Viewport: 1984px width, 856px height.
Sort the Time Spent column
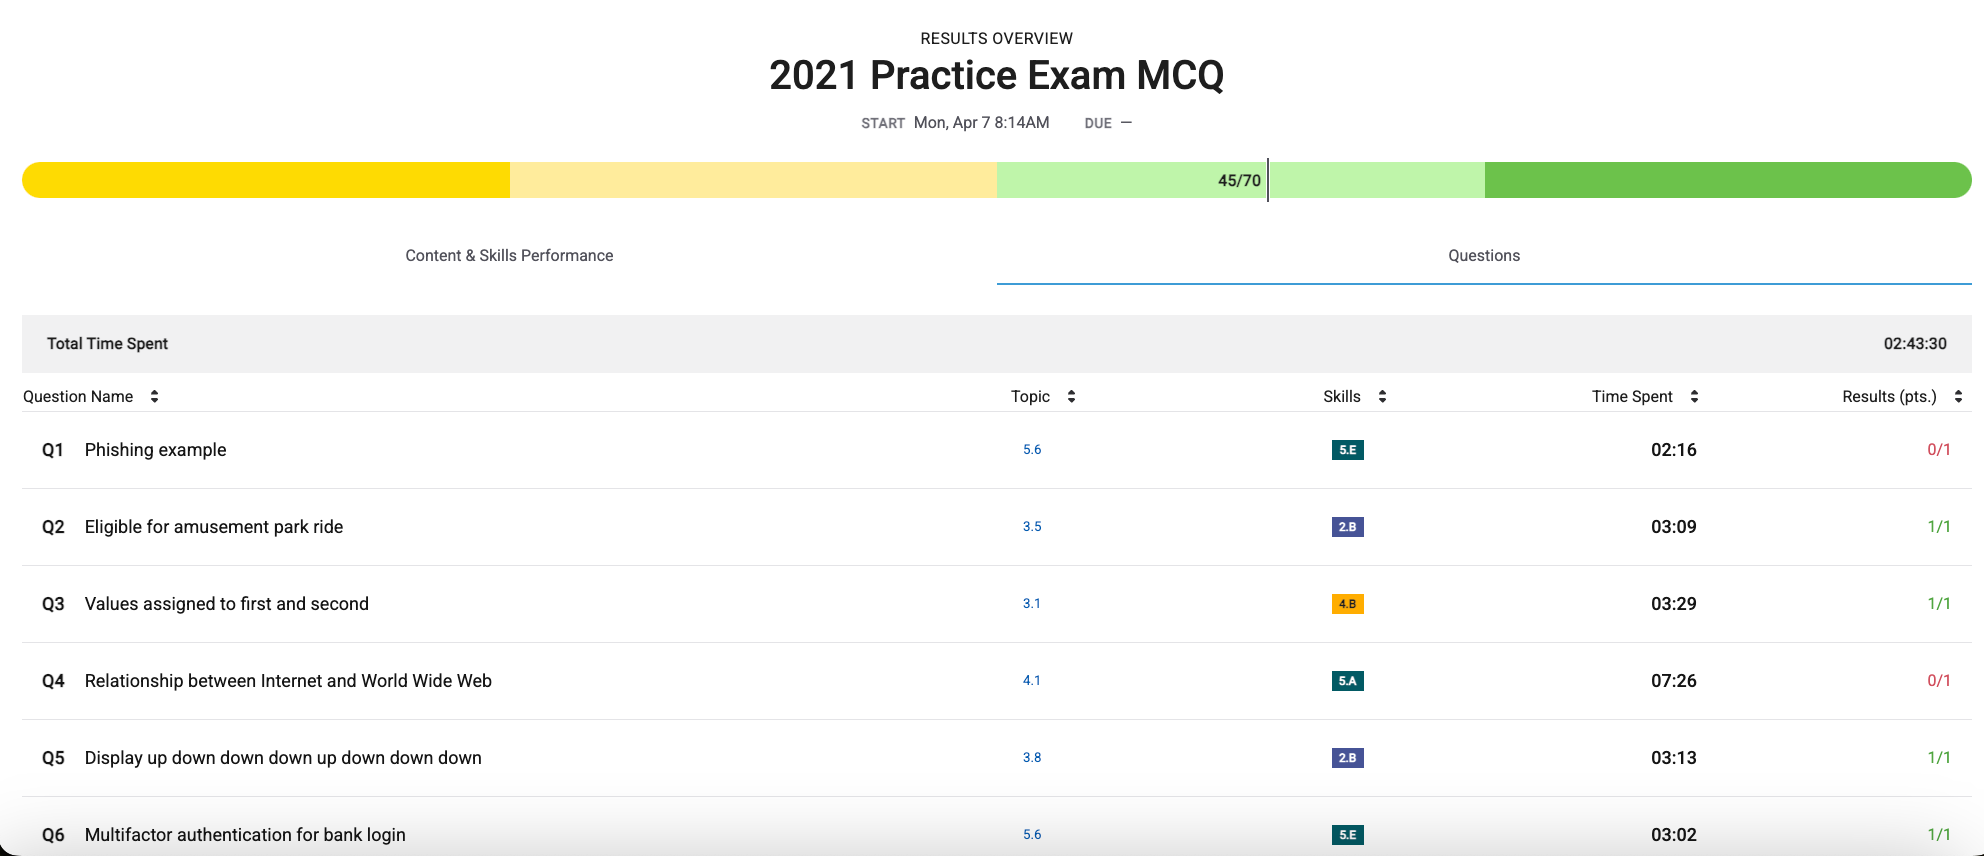[1694, 396]
